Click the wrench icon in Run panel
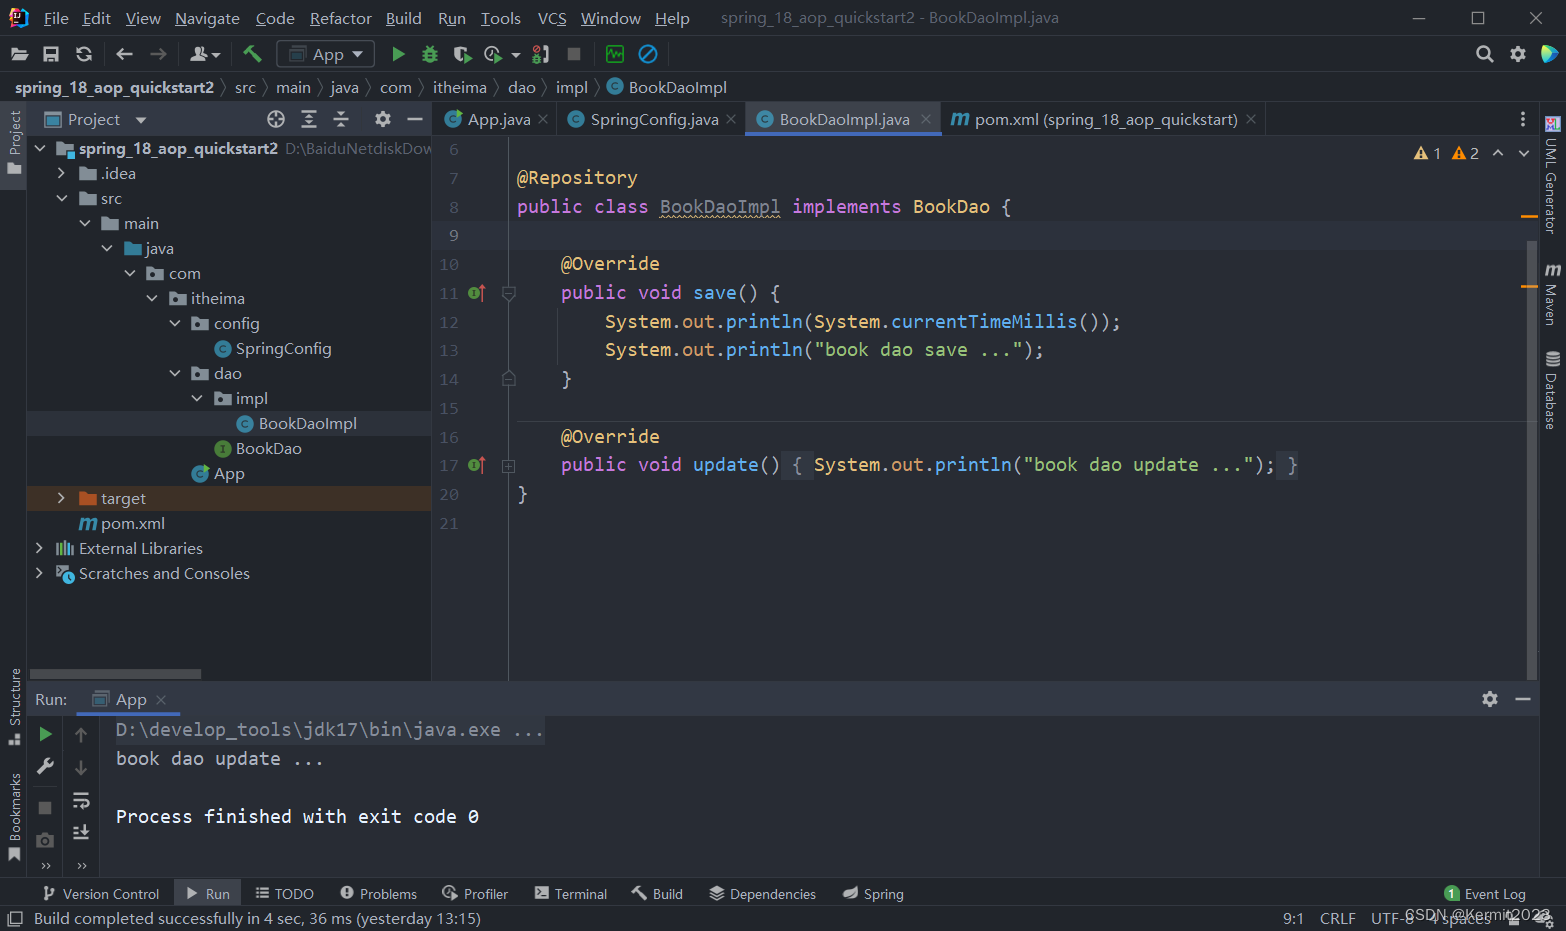This screenshot has width=1566, height=931. (x=45, y=766)
